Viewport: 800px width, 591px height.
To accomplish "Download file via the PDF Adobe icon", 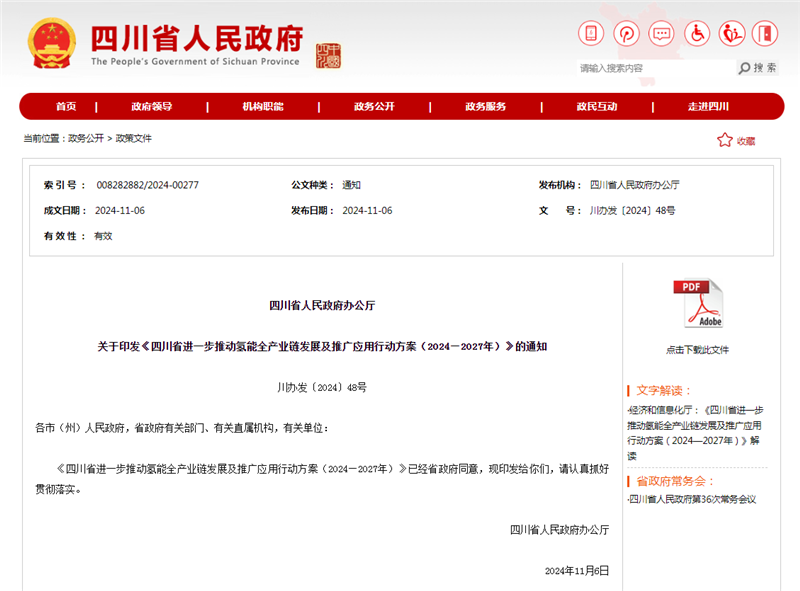I will (x=697, y=304).
